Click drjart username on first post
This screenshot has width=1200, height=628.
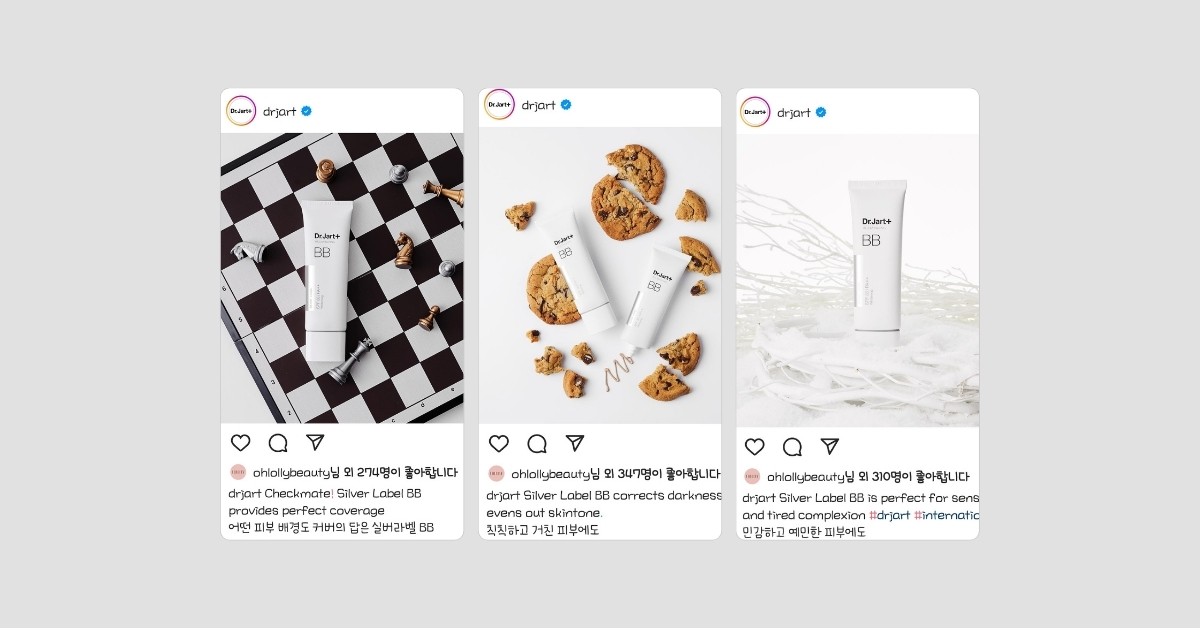280,111
